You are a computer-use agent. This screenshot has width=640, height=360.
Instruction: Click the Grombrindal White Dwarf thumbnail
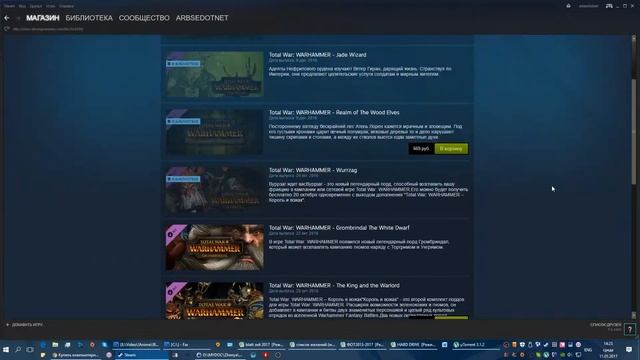click(x=215, y=247)
